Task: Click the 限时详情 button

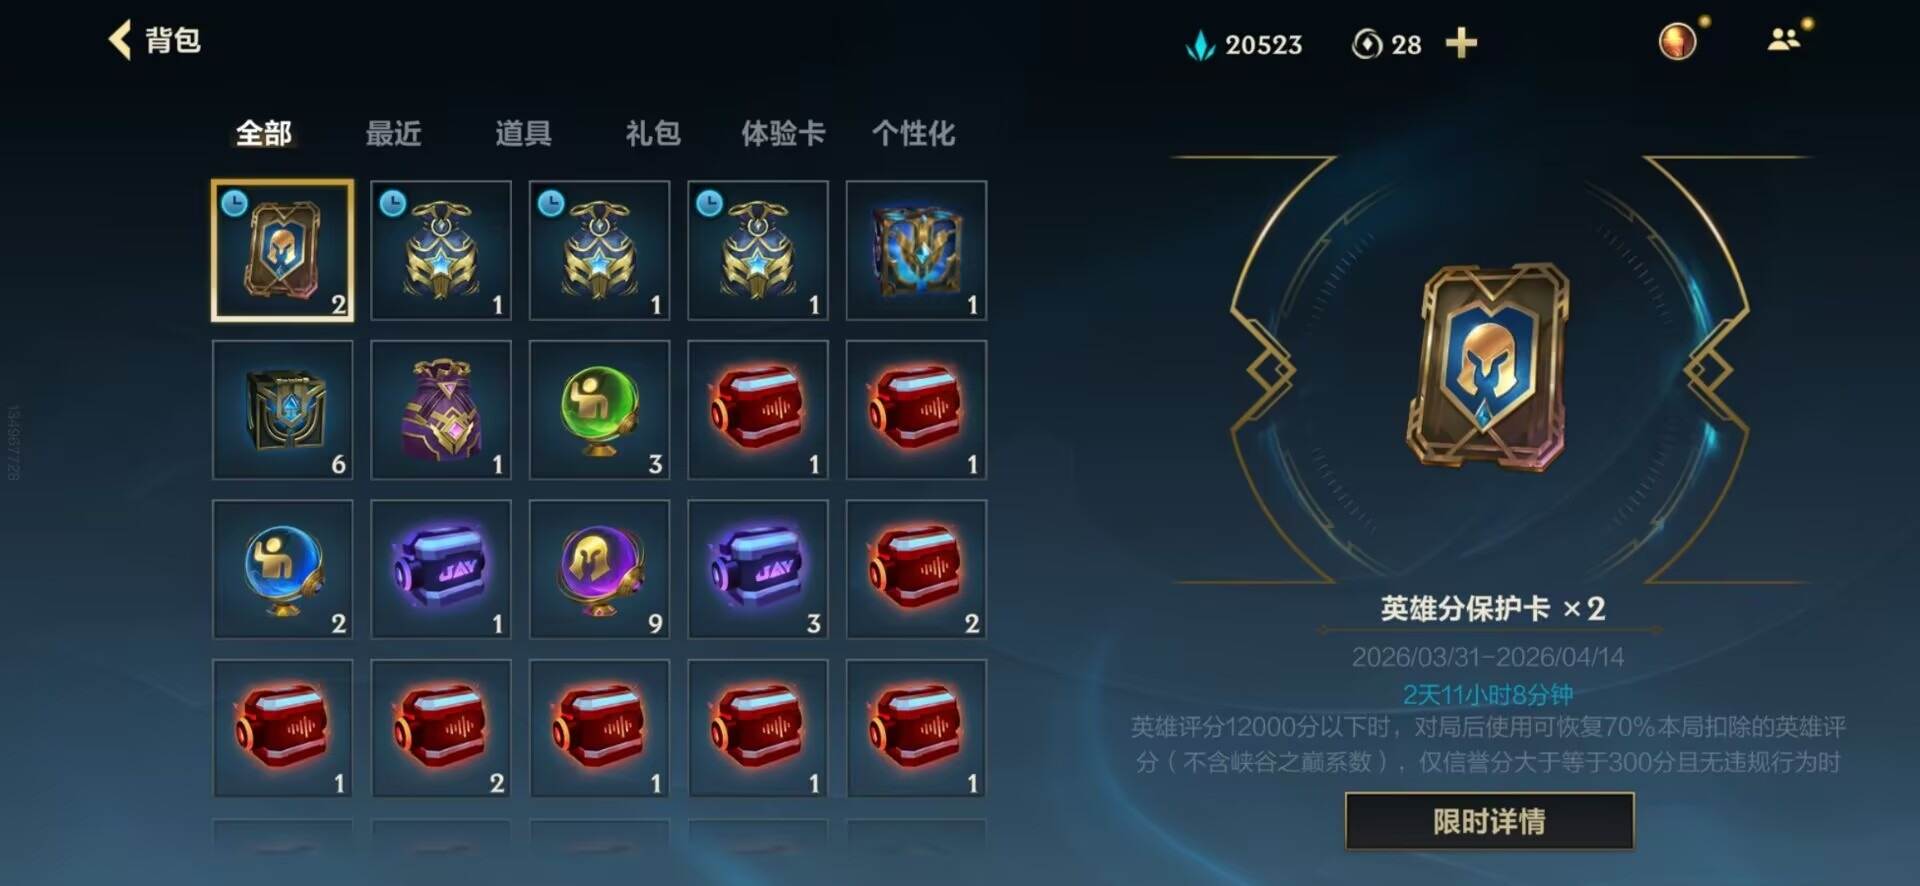Action: [1489, 821]
